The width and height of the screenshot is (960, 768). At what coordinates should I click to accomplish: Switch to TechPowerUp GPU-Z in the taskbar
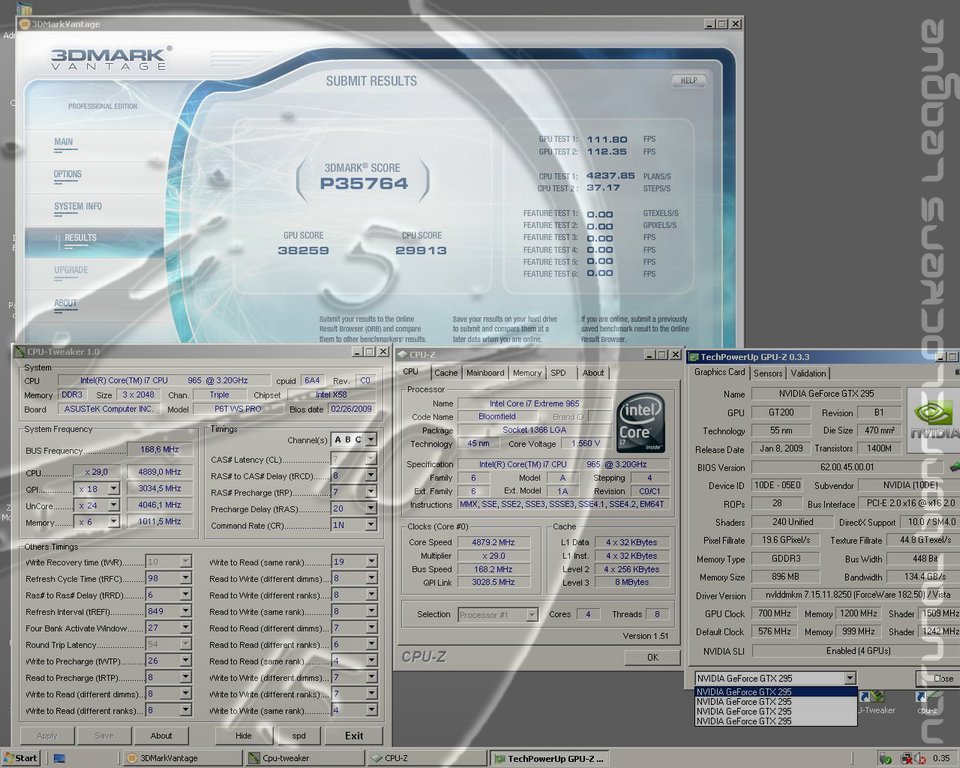tap(551, 758)
